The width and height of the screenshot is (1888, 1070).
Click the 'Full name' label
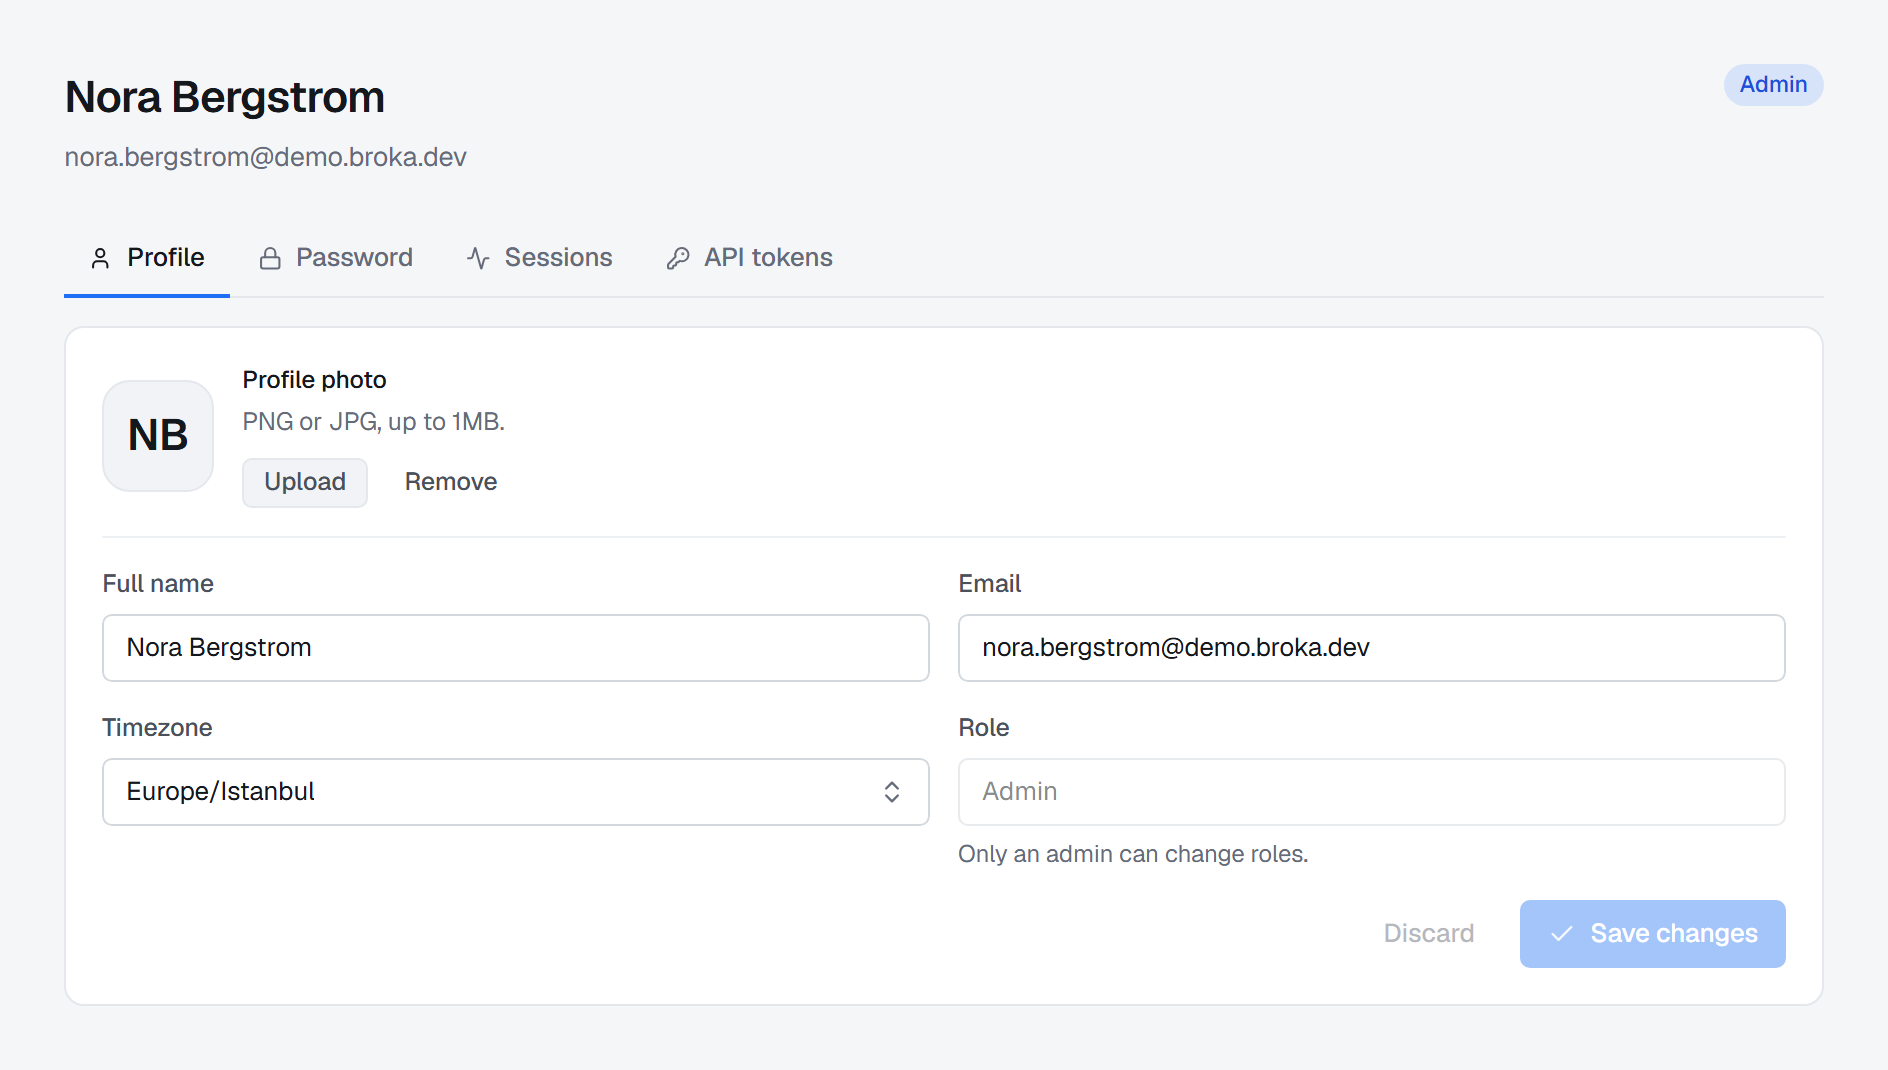pos(158,584)
